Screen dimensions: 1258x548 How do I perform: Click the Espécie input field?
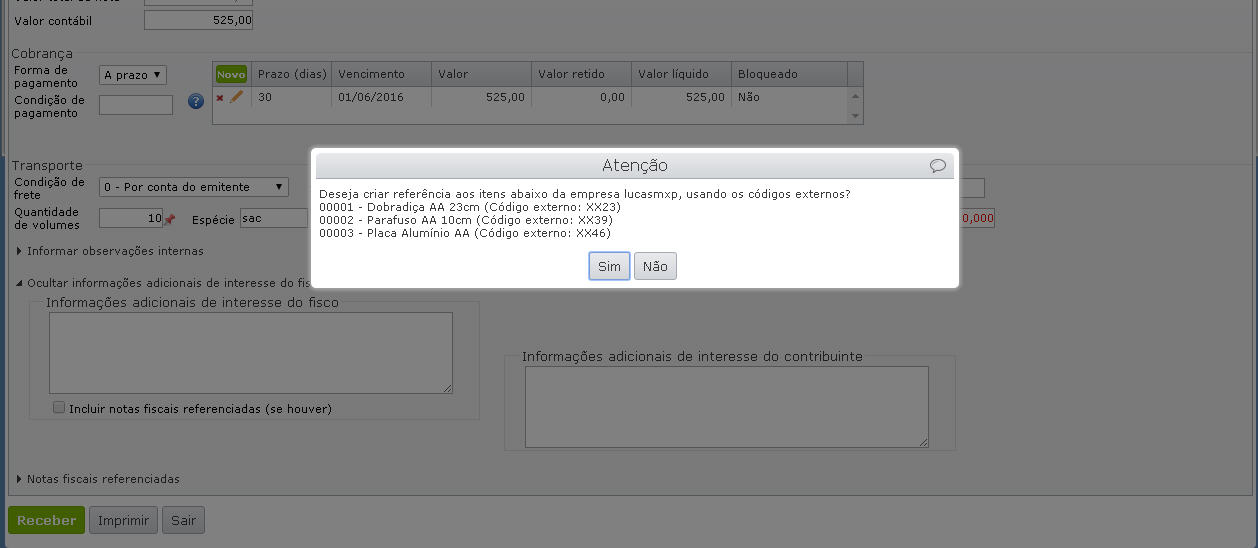coord(274,218)
